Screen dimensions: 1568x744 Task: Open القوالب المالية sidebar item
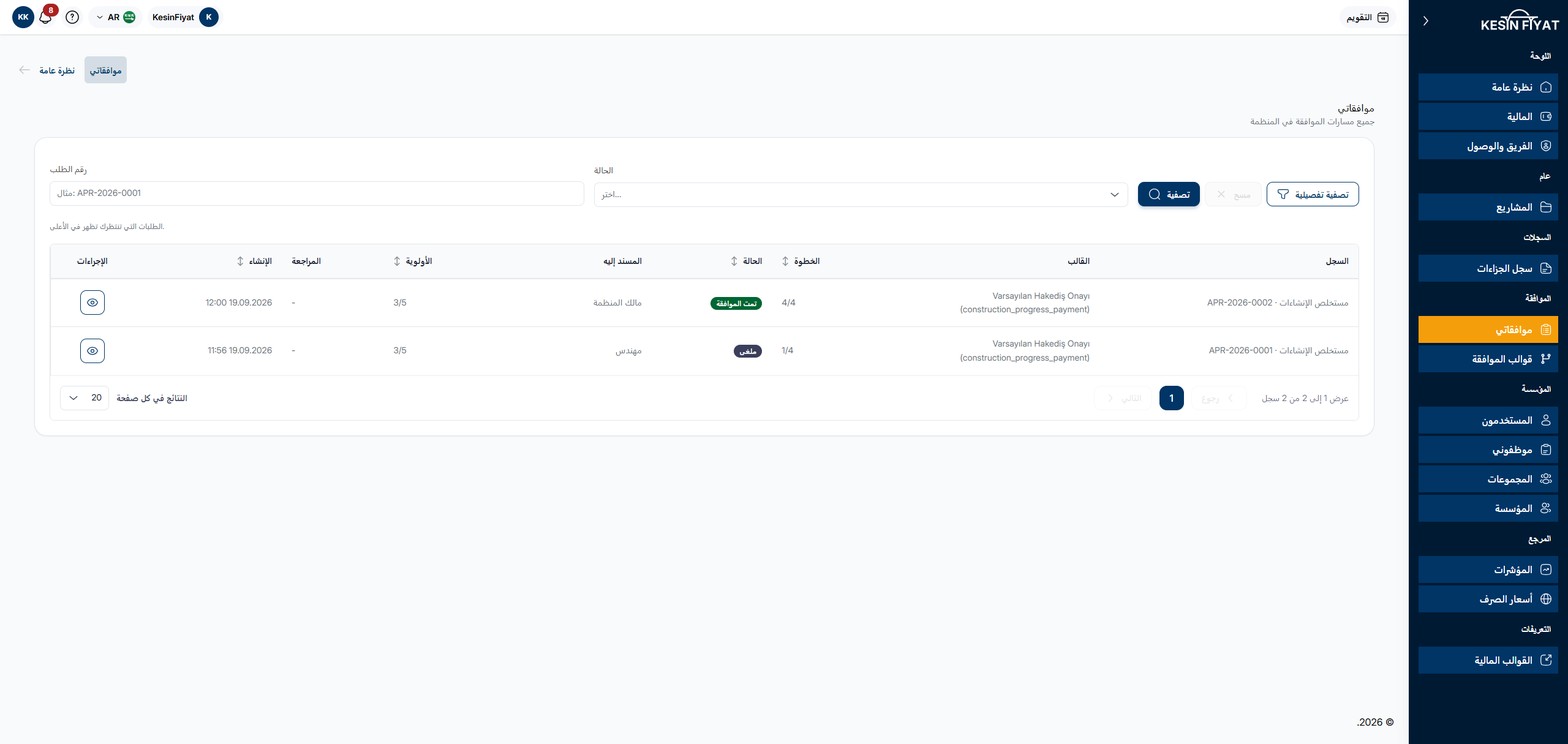[x=1488, y=660]
